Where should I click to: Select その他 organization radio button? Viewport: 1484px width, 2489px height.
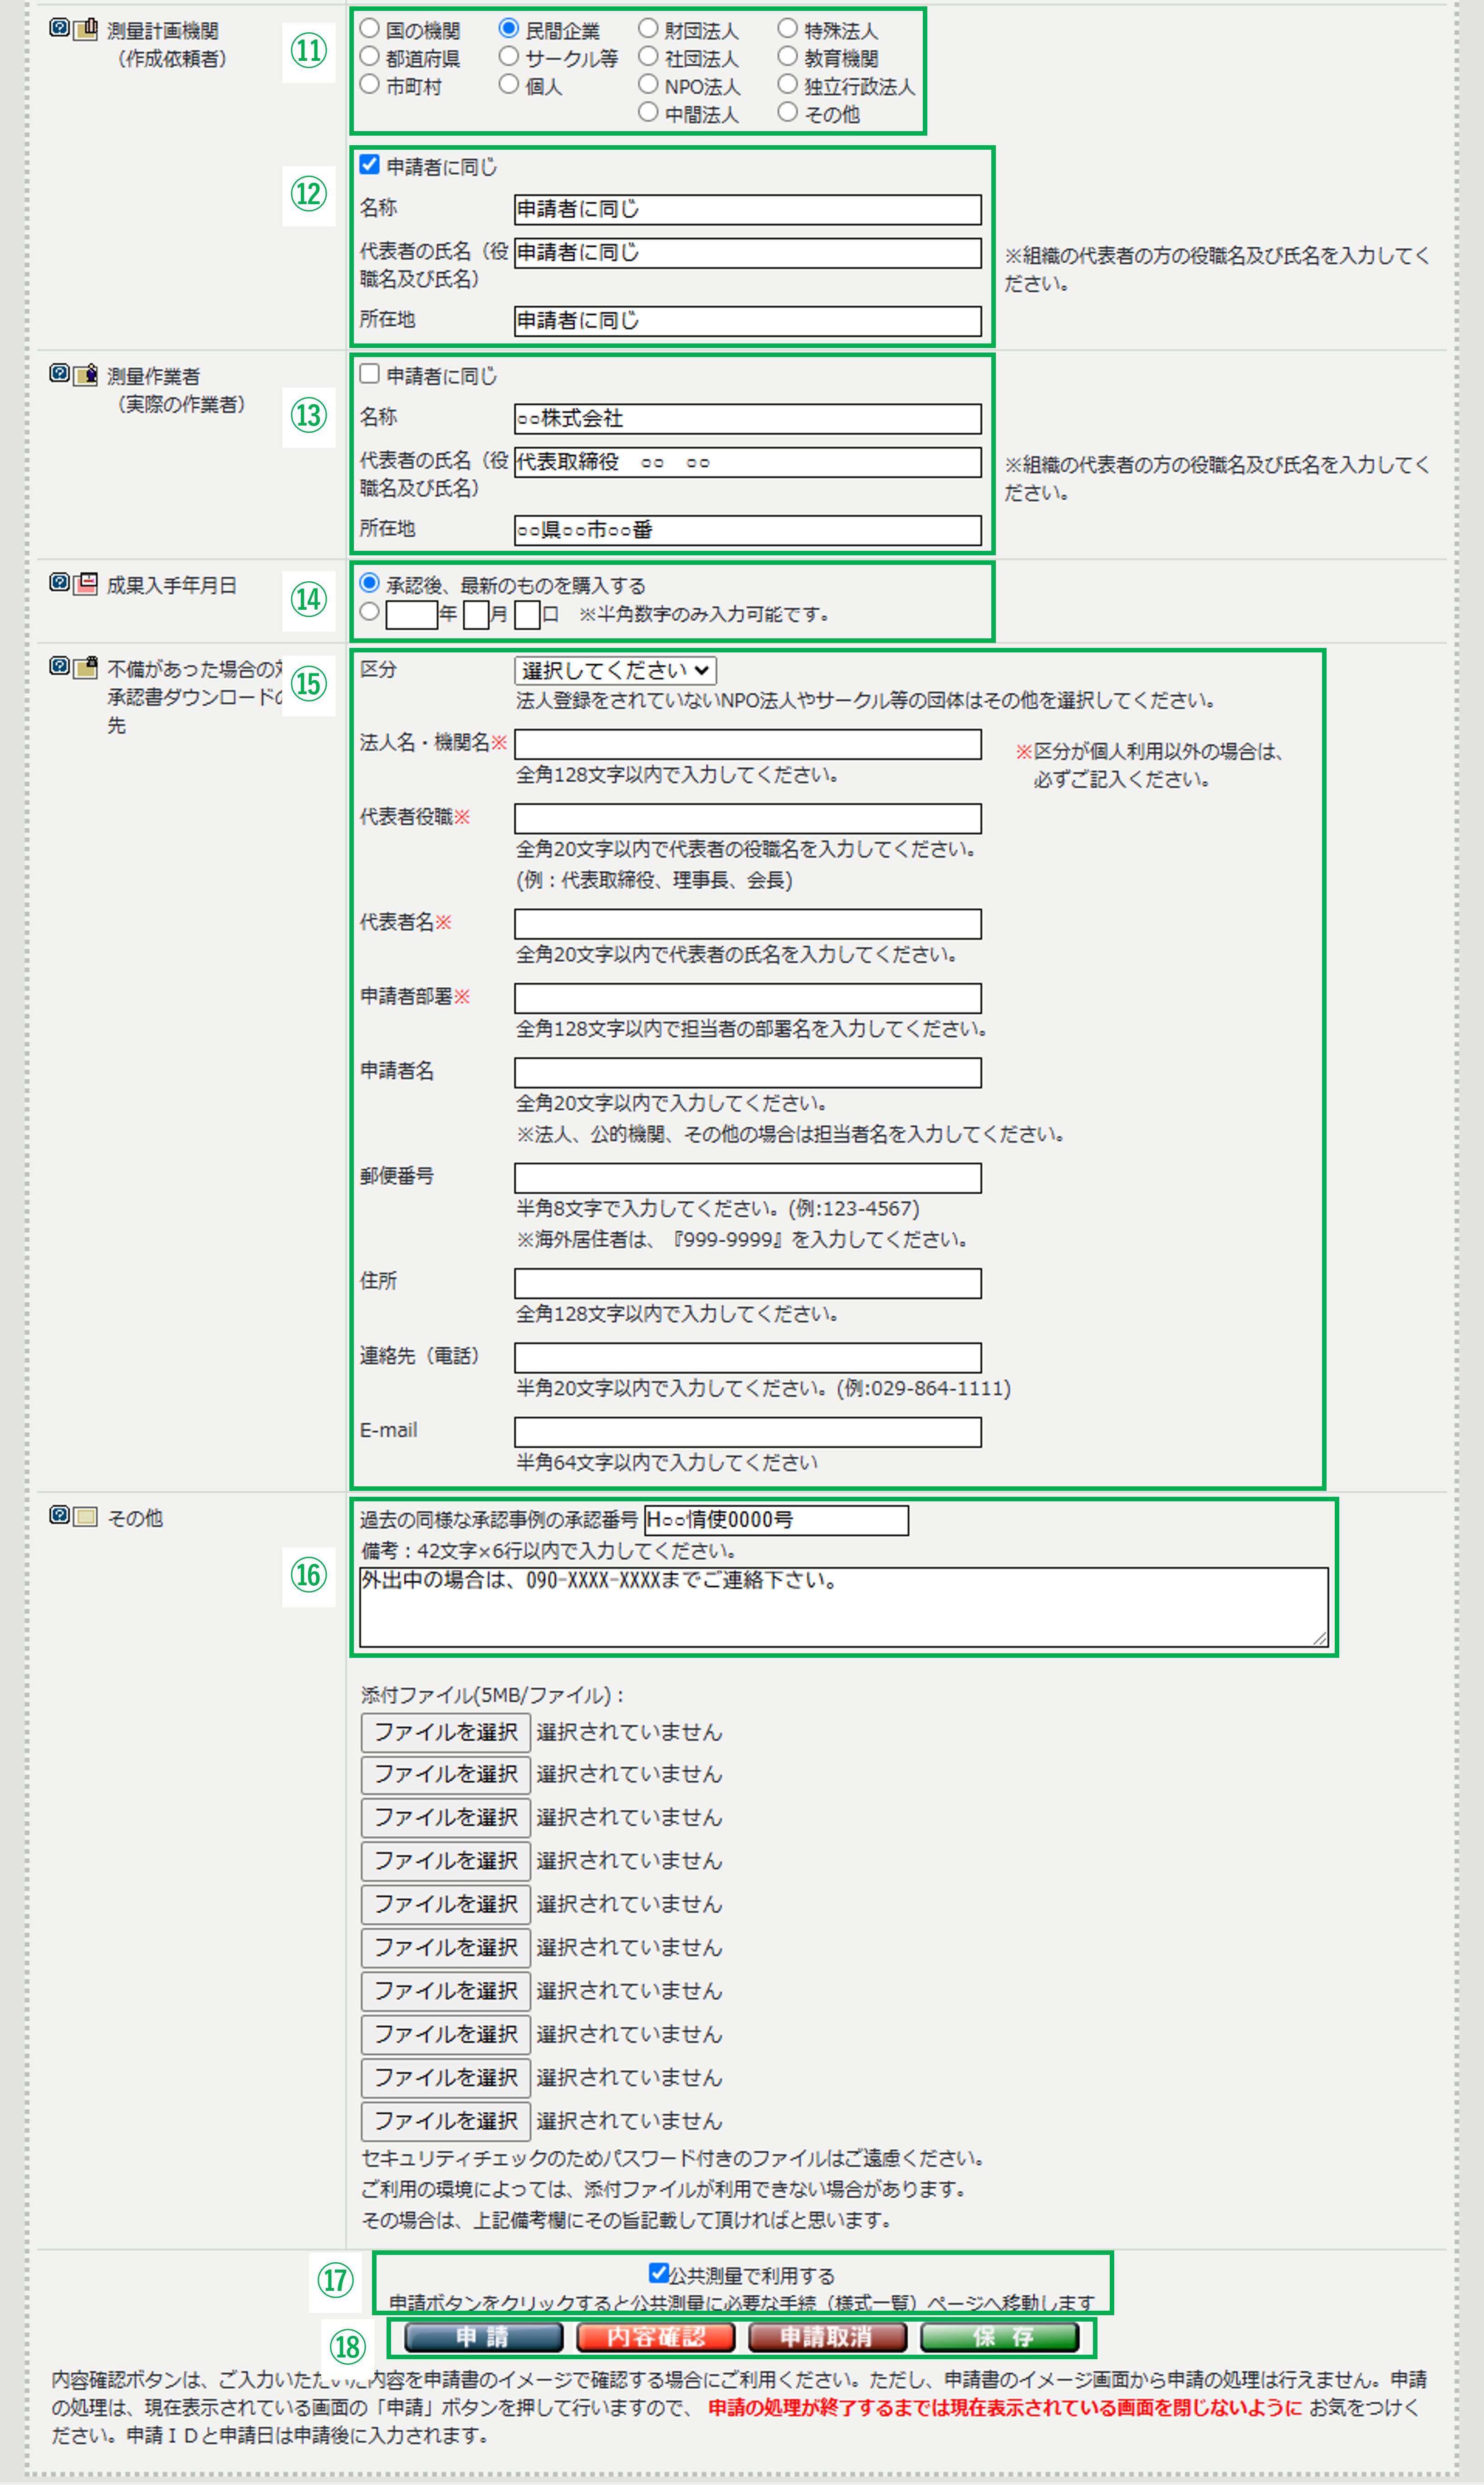click(788, 112)
